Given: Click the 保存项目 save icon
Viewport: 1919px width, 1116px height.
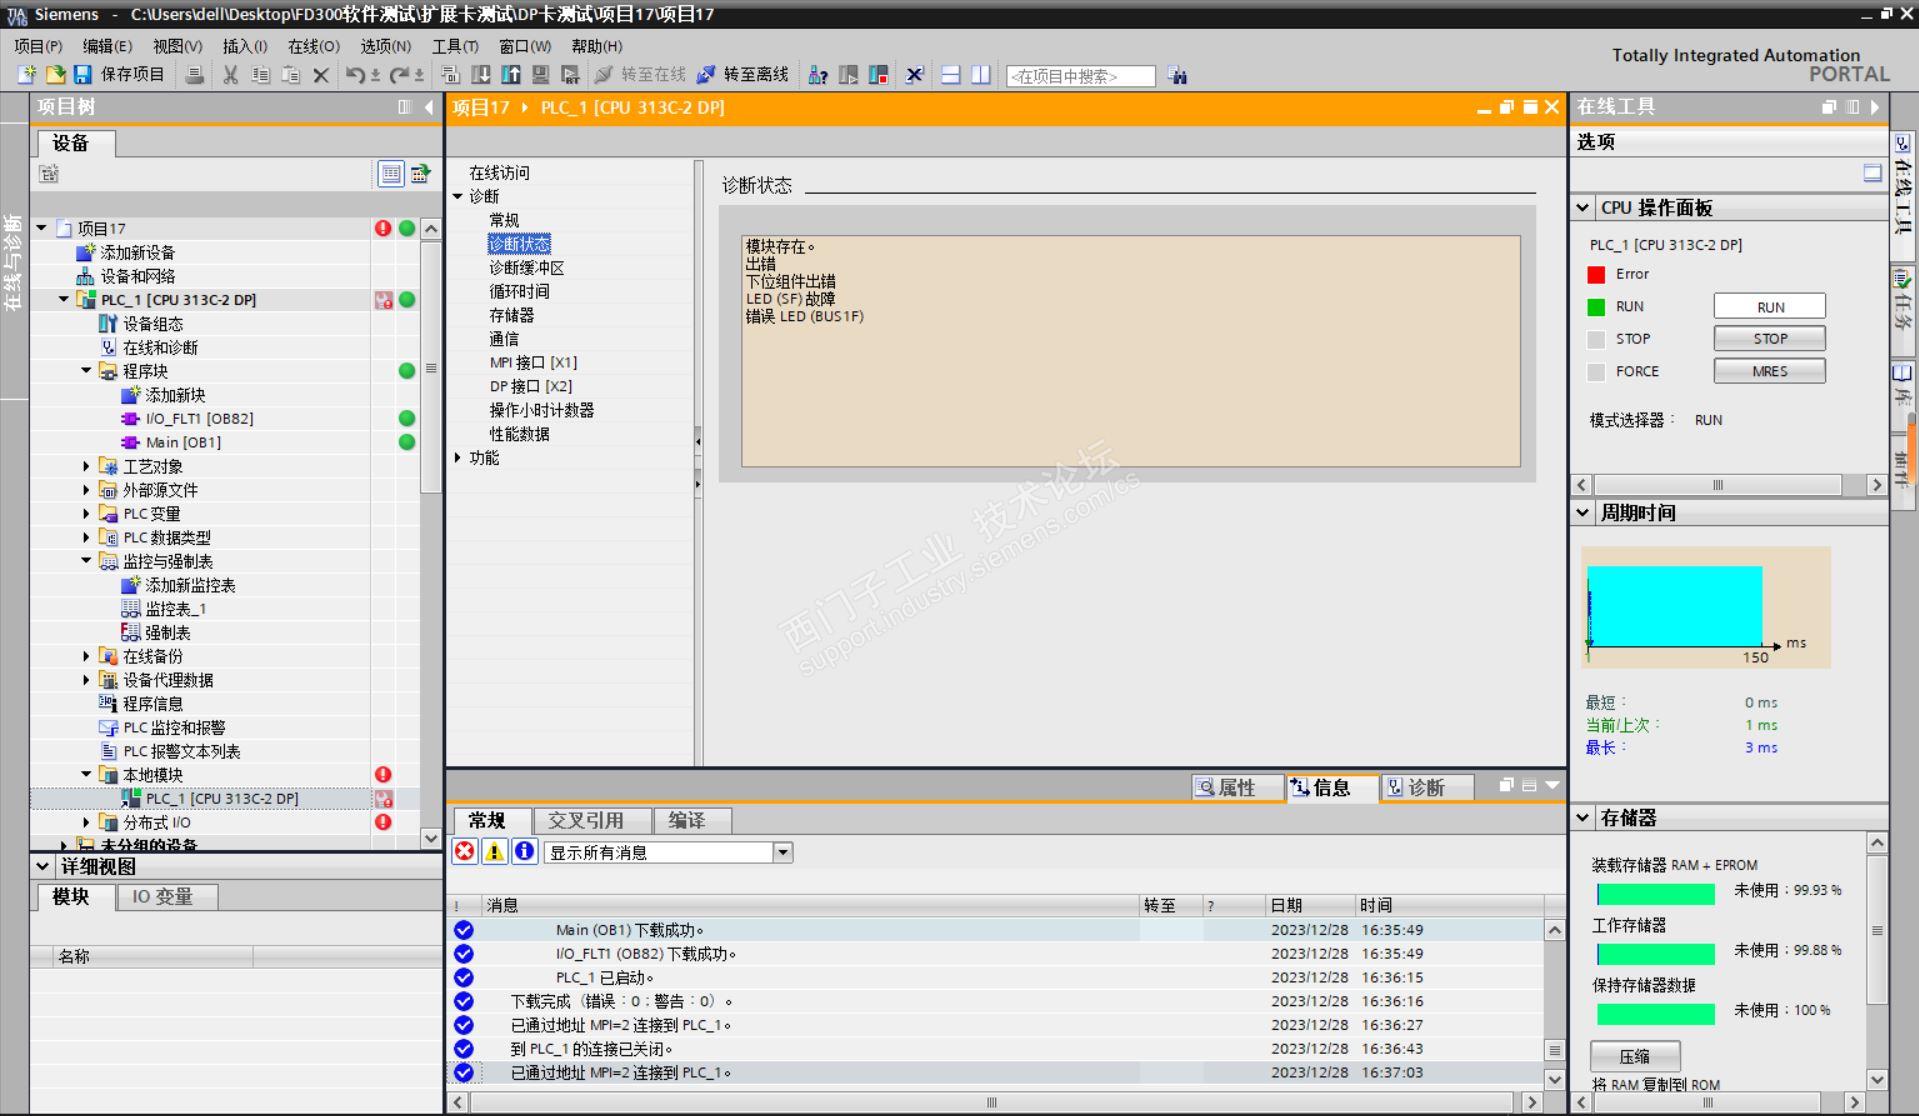Looking at the screenshot, I should click(x=83, y=75).
